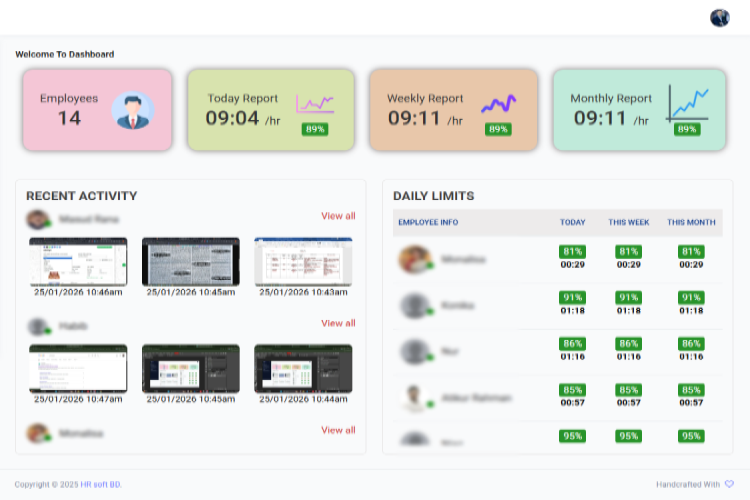Screen dimensions: 750x500
Task: Open the user profile avatar menu
Action: [x=719, y=17]
